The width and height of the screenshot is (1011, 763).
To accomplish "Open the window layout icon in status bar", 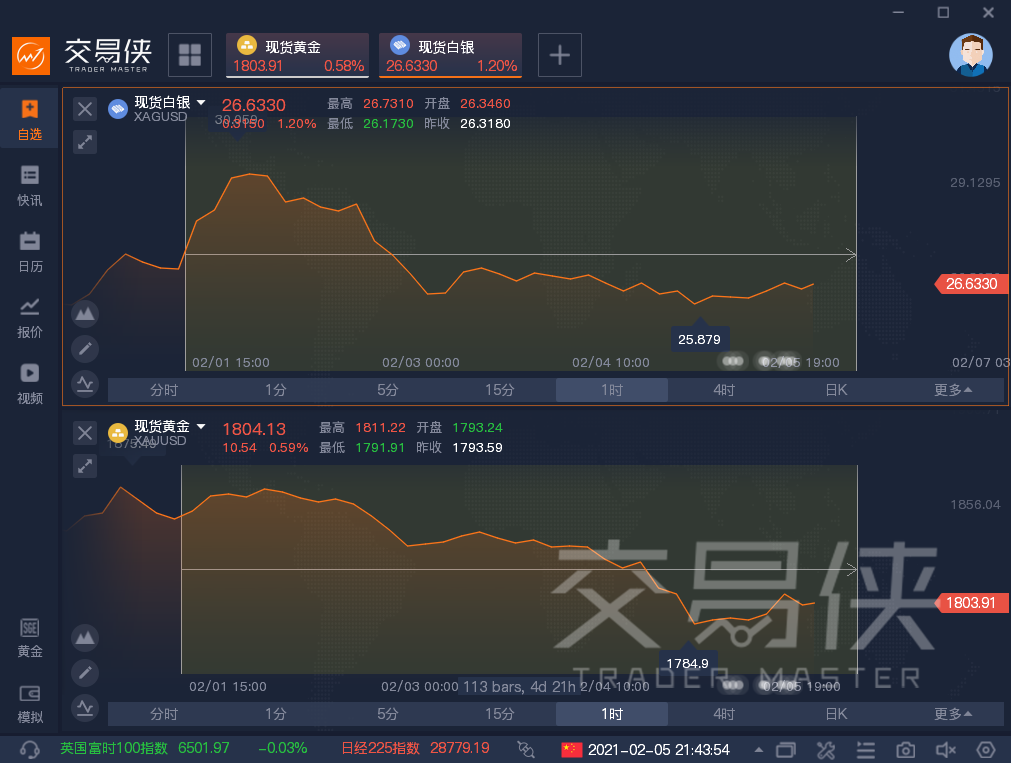I will tap(786, 750).
